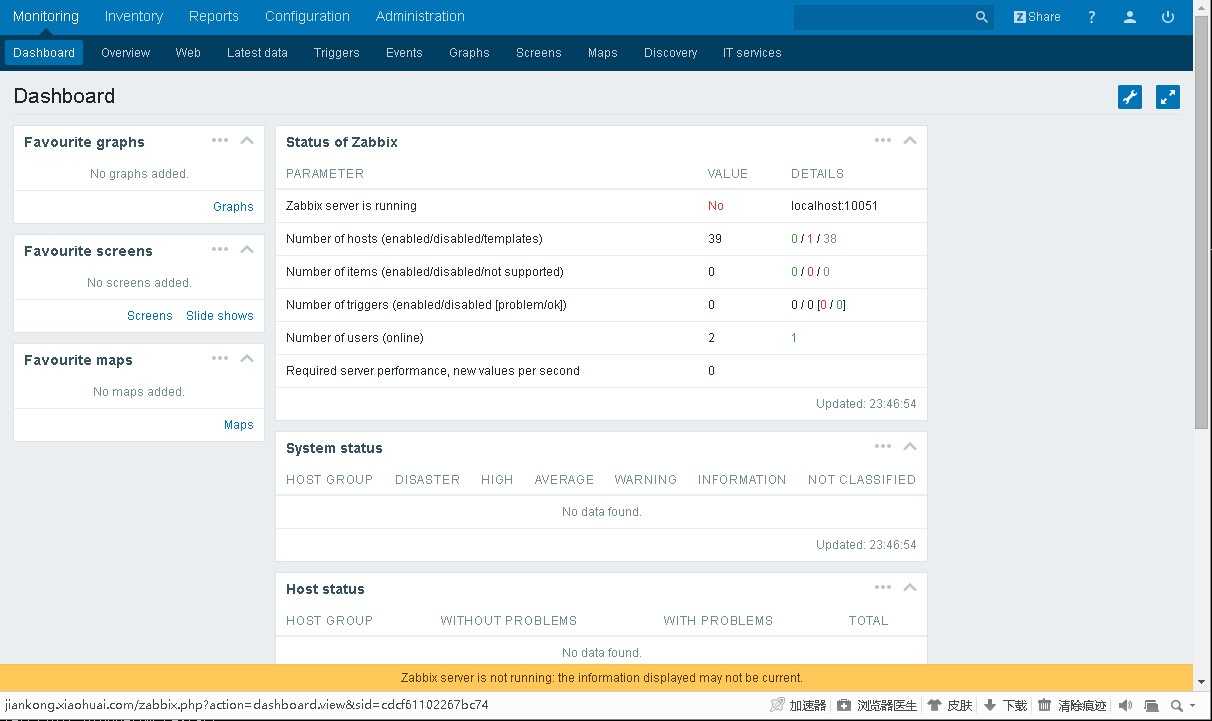The height and width of the screenshot is (721, 1212).
Task: Click the downloads (下载) arrow icon
Action: (990, 705)
